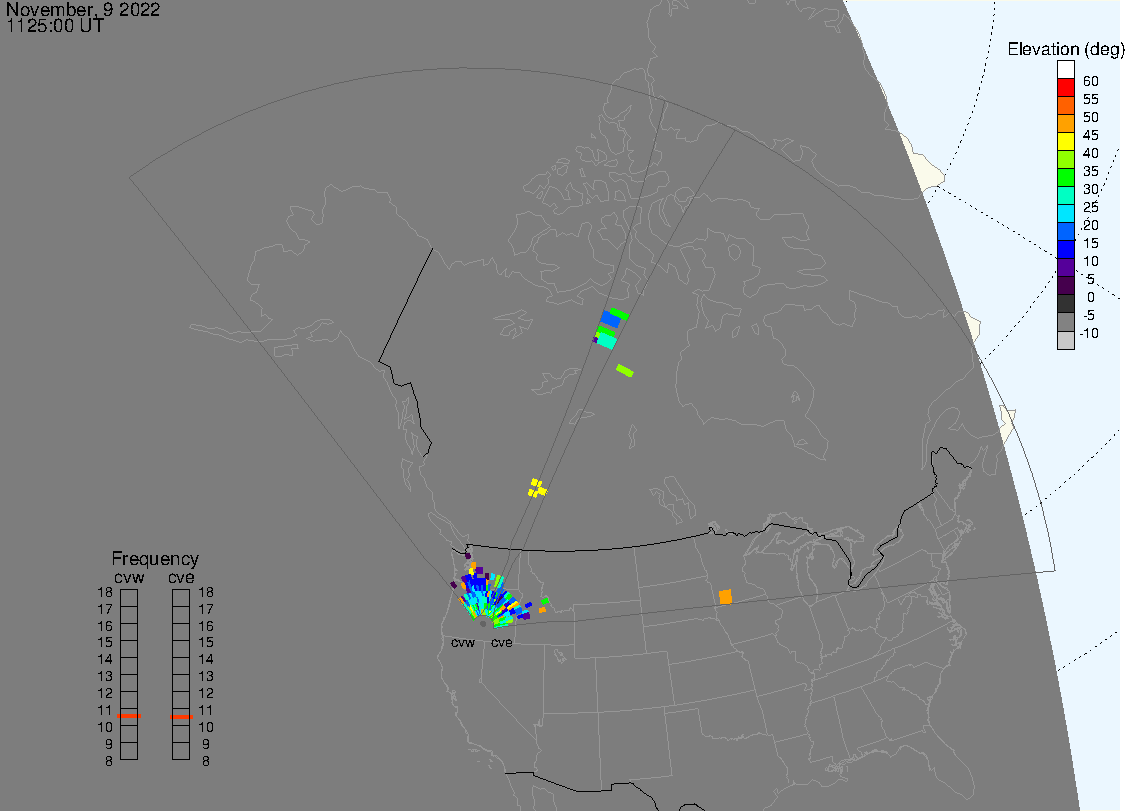Click the isolated orange echo patch over Minnesota

coord(725,596)
